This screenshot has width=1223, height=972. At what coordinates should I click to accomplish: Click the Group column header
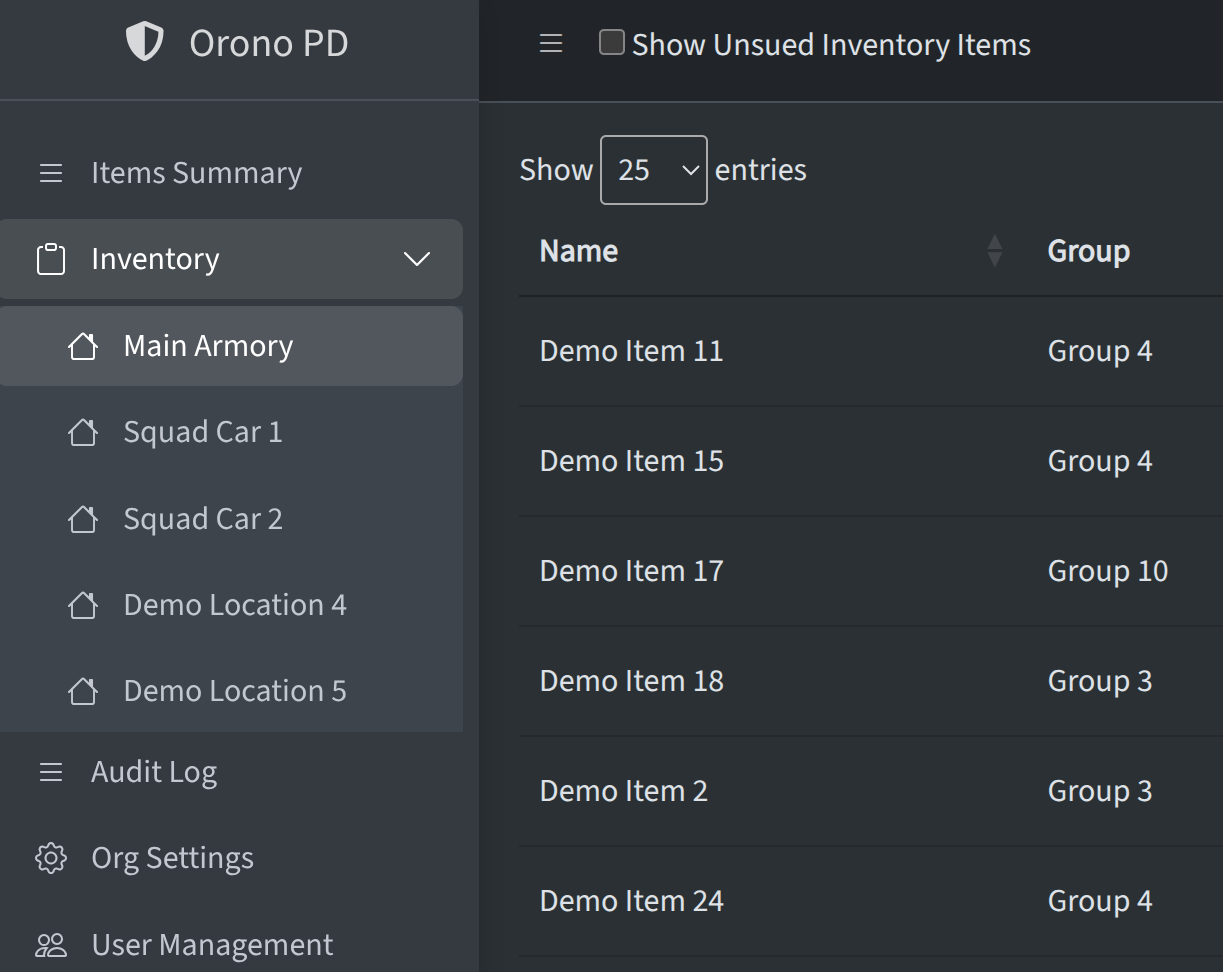click(1088, 251)
